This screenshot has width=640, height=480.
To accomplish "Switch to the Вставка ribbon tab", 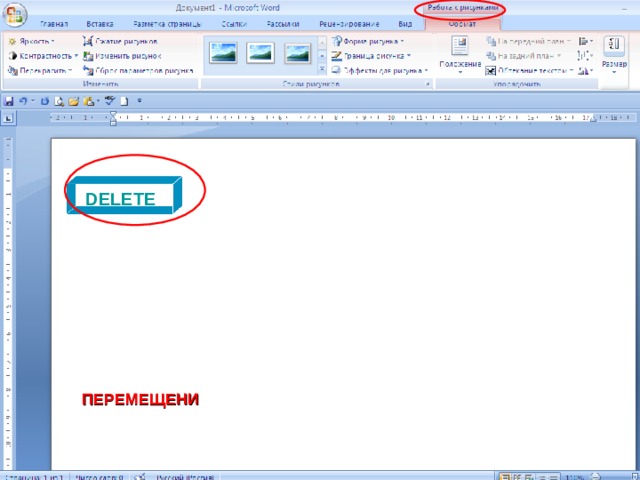I will (x=100, y=24).
